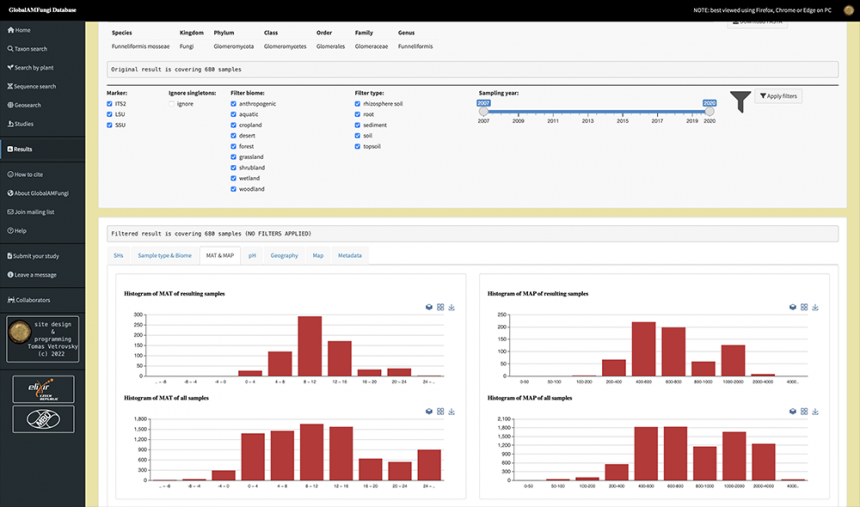
Task: Click the Glomeromycota phylum text
Action: [234, 47]
